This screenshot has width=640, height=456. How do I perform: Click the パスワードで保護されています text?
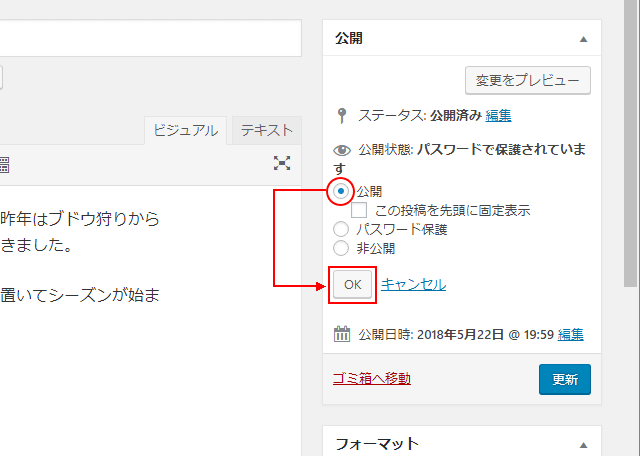point(460,159)
